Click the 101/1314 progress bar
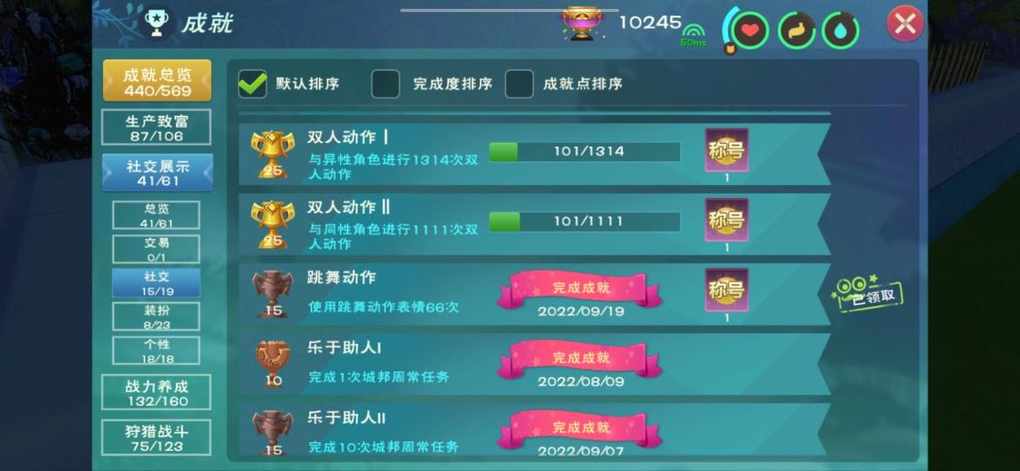The width and height of the screenshot is (1020, 471). [x=584, y=152]
